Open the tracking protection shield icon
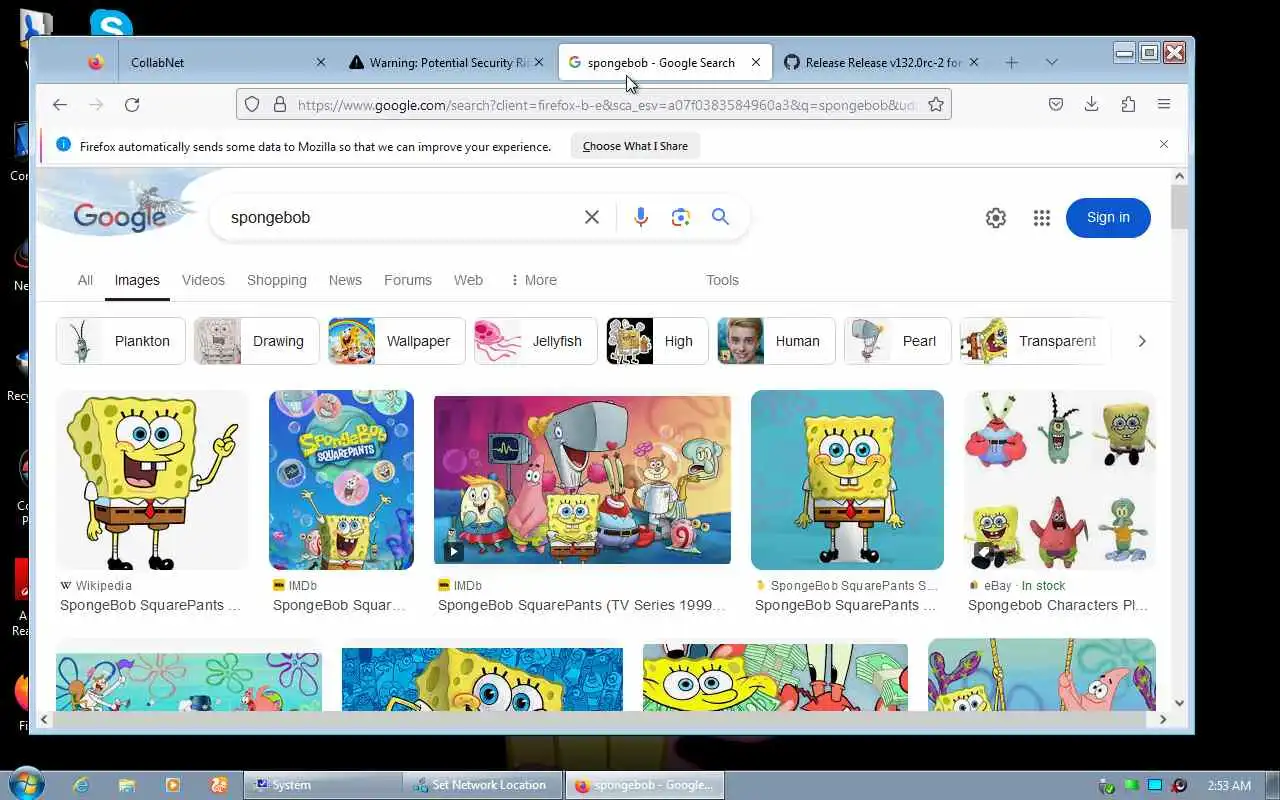This screenshot has height=800, width=1280. (x=252, y=104)
